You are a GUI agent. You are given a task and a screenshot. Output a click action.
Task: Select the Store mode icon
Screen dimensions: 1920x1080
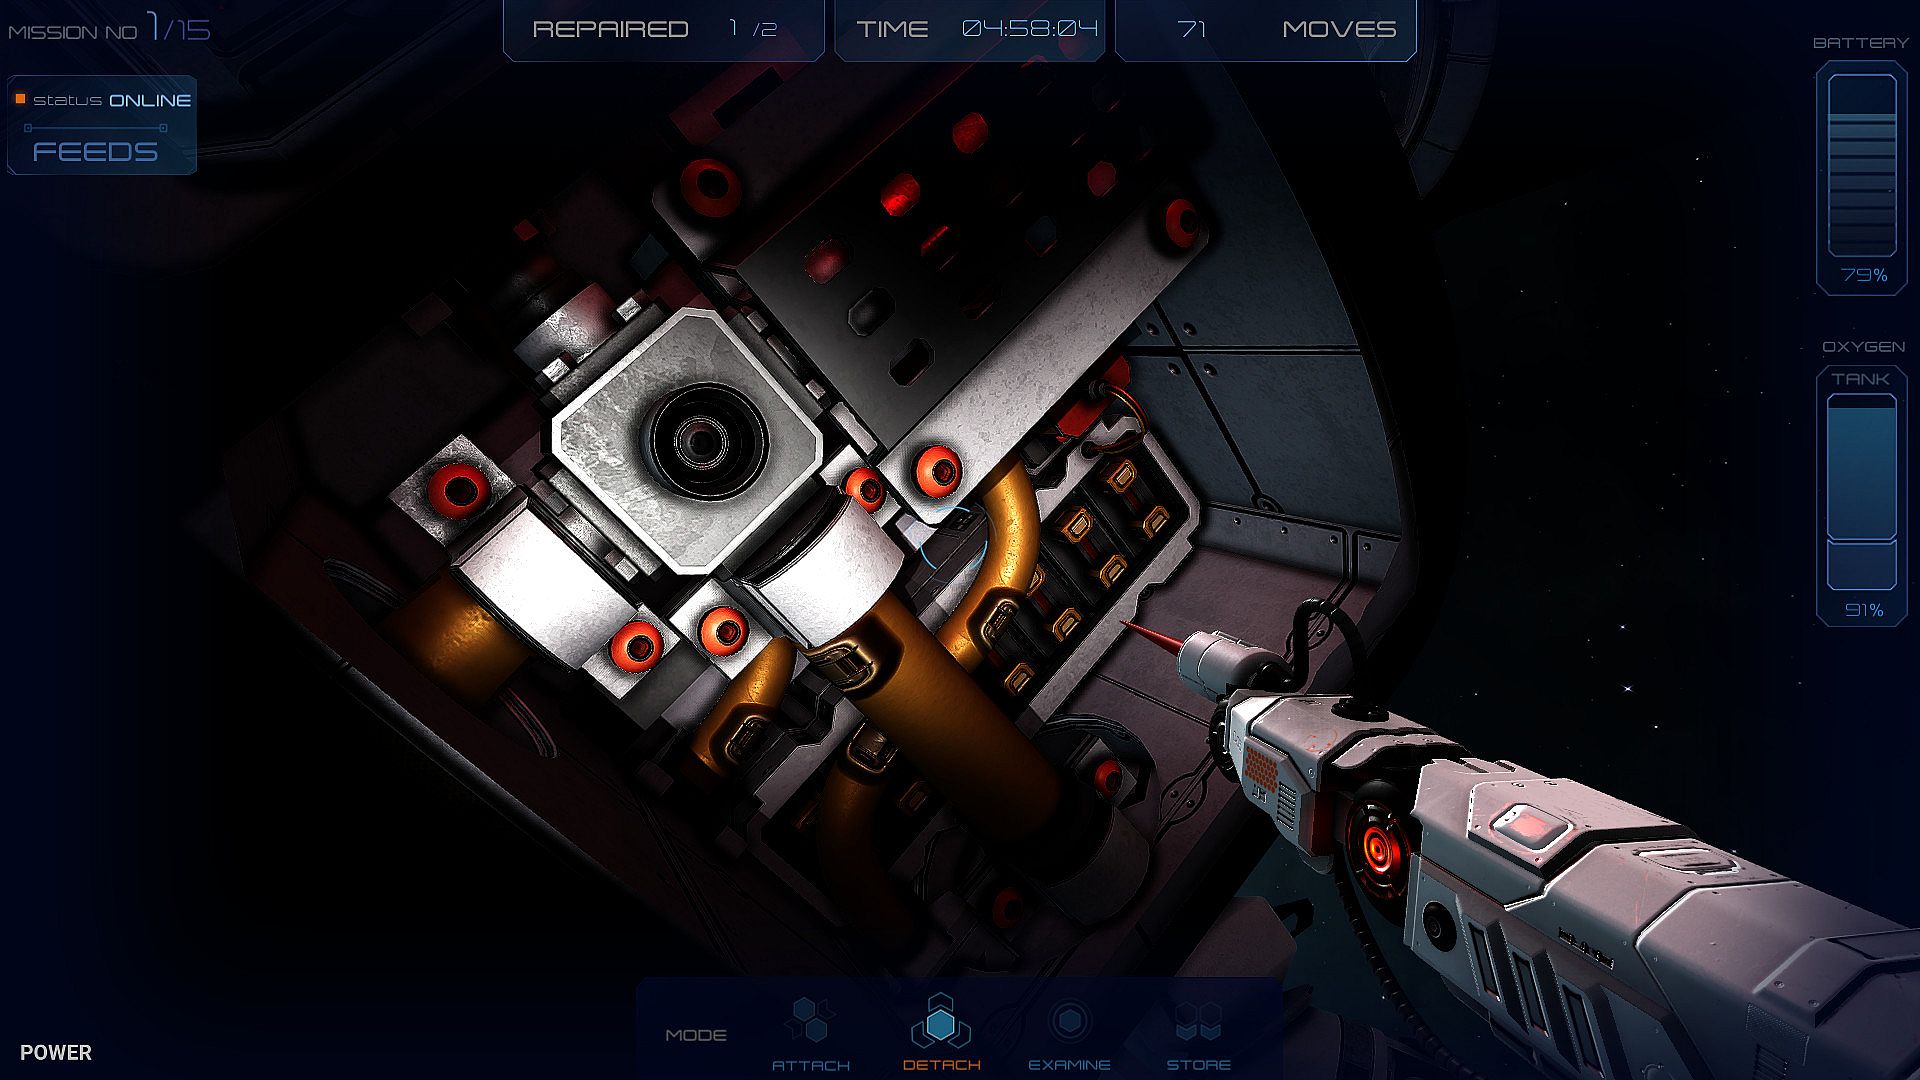coord(1198,1022)
